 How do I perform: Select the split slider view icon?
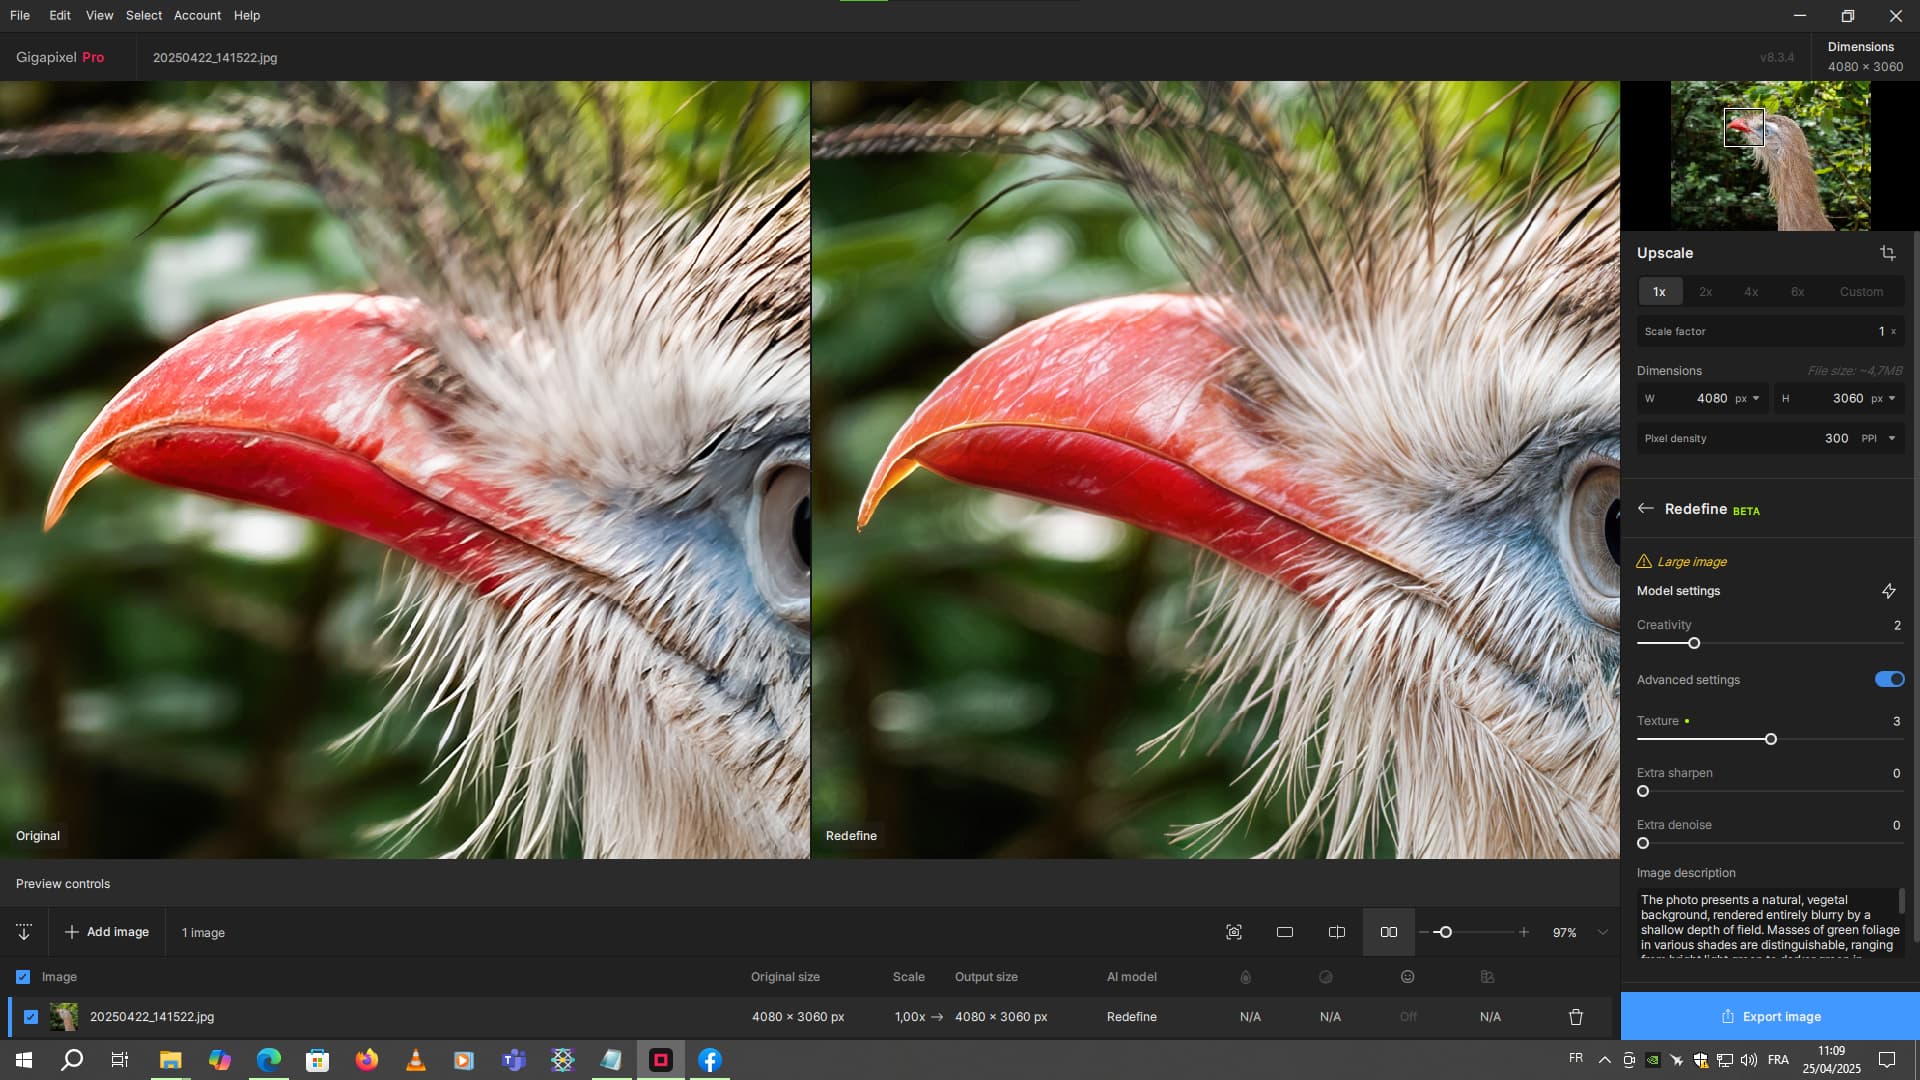pyautogui.click(x=1336, y=932)
